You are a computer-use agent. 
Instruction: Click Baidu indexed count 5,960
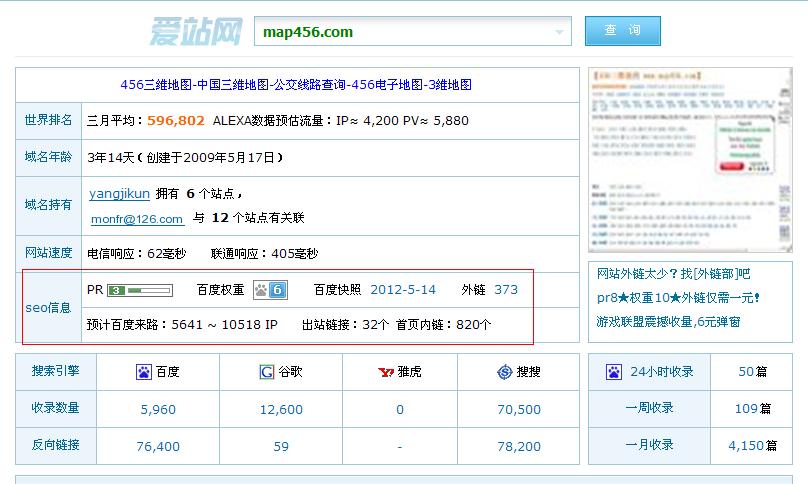click(158, 409)
